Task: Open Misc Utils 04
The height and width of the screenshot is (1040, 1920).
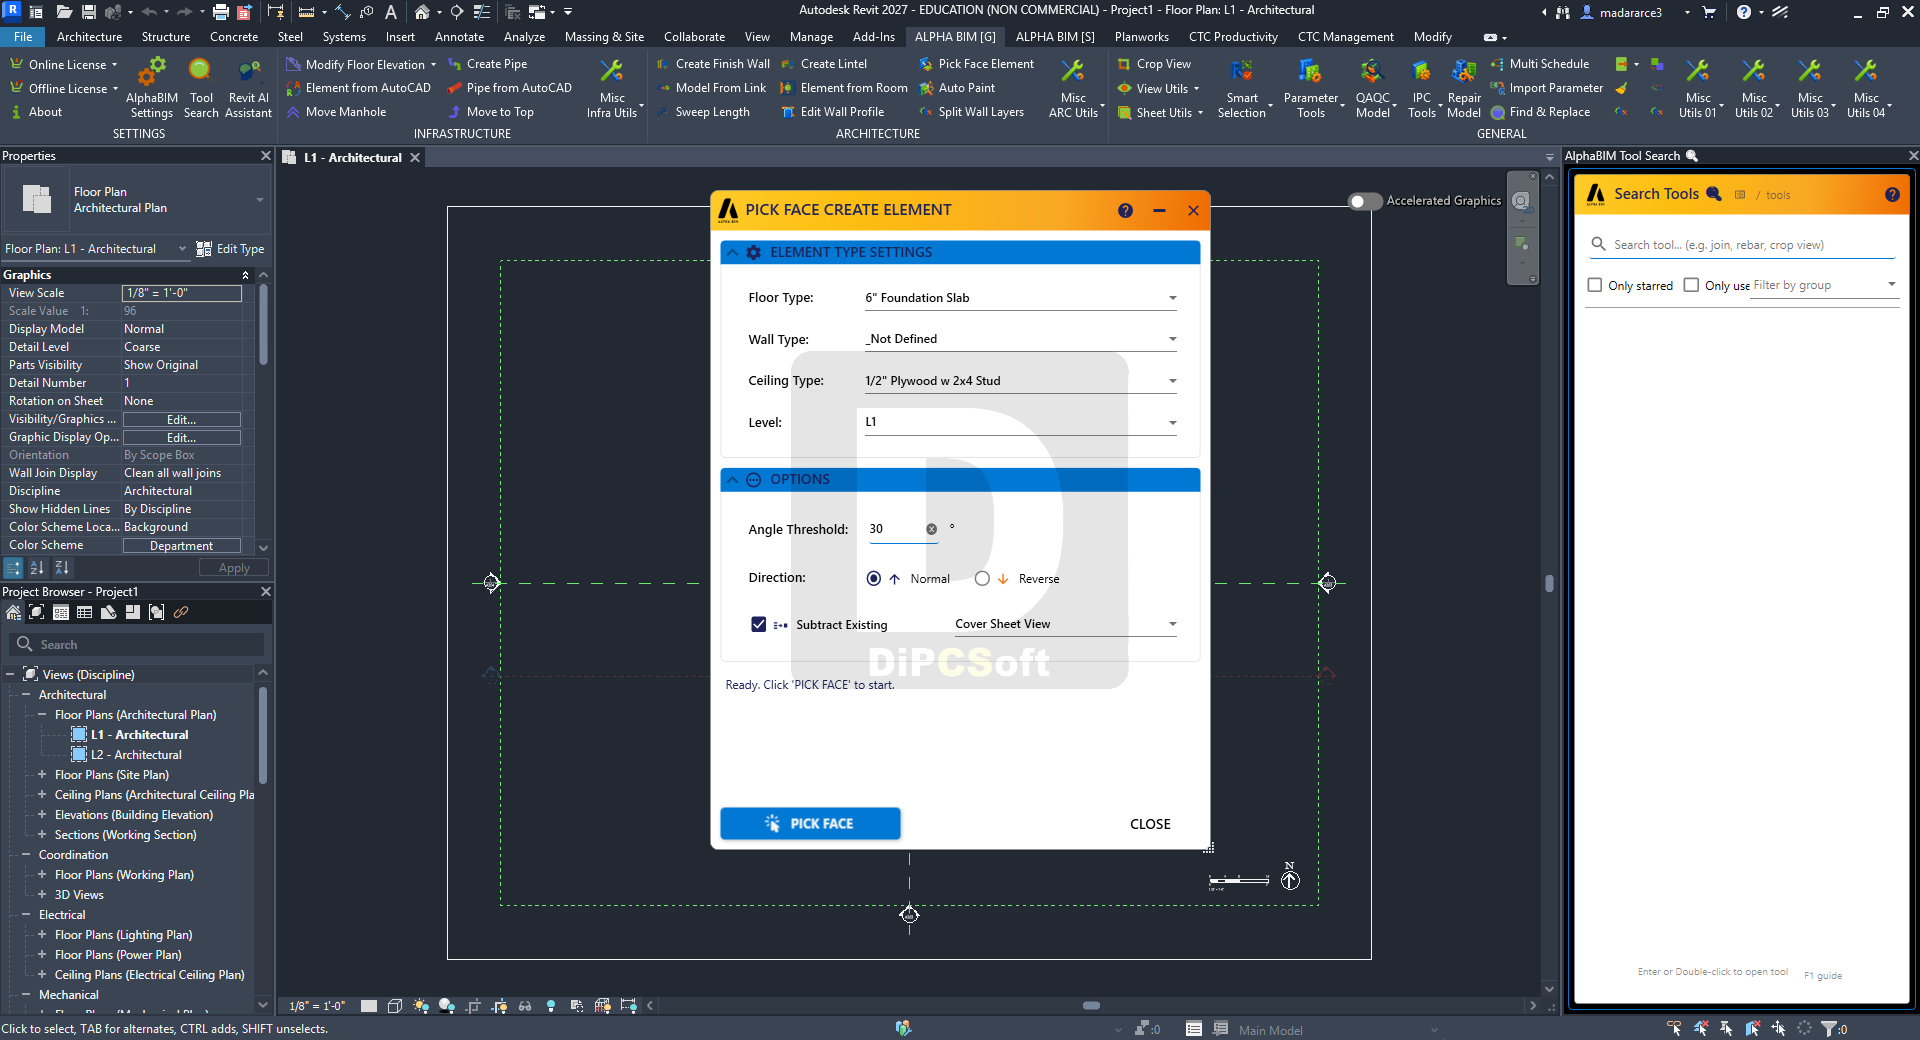Action: coord(1866,88)
